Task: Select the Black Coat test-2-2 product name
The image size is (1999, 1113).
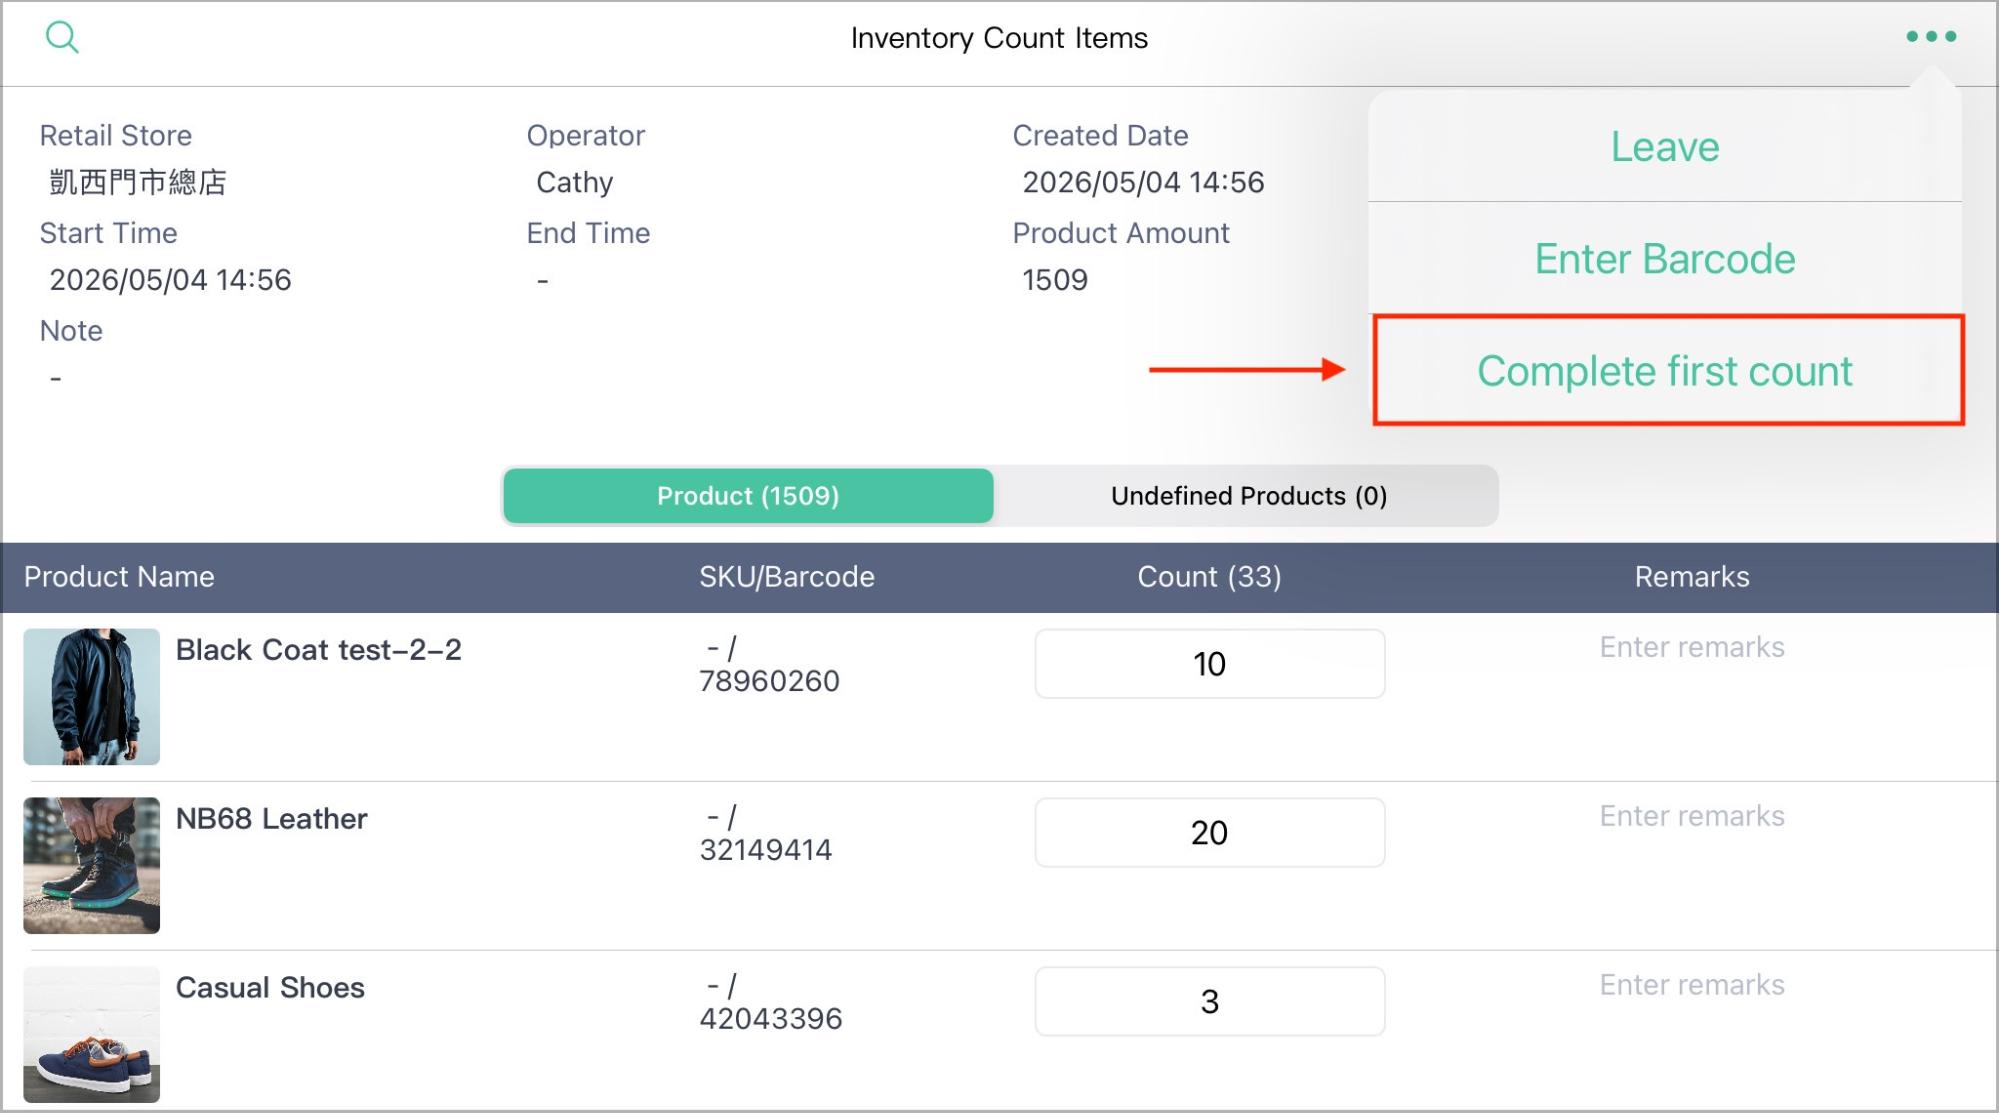Action: 319,650
